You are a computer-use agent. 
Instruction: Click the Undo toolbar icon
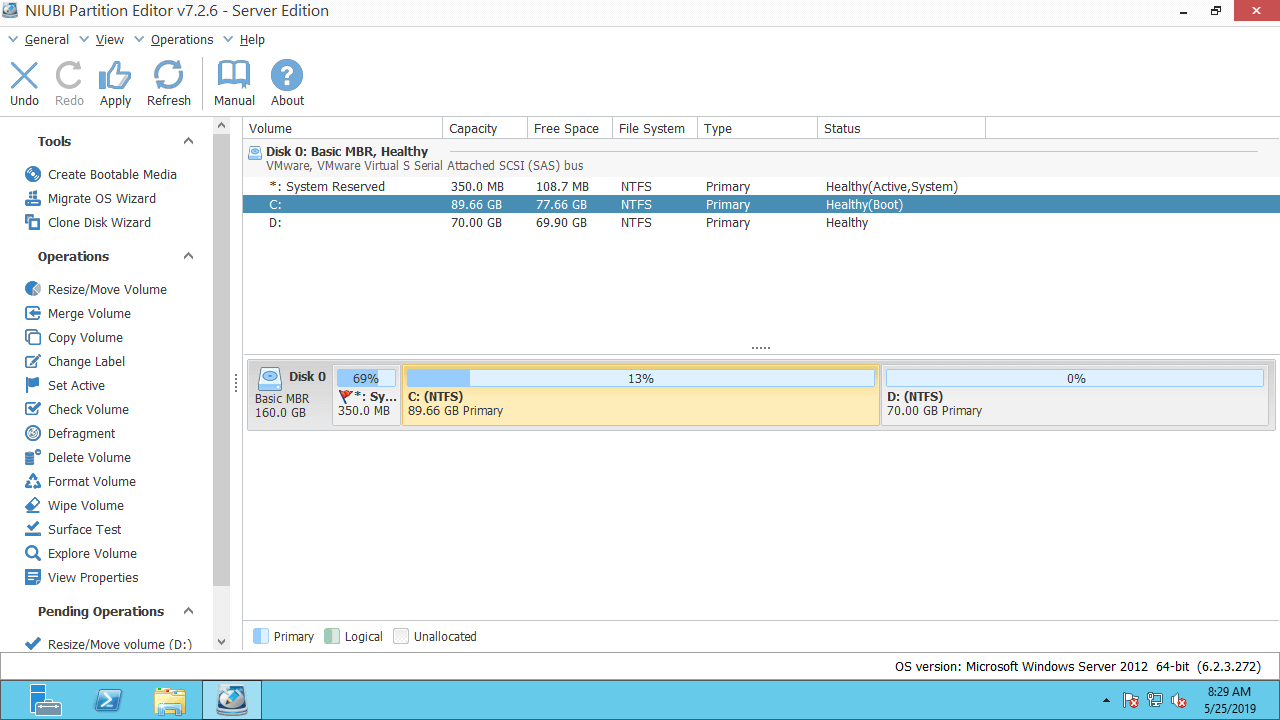24,76
